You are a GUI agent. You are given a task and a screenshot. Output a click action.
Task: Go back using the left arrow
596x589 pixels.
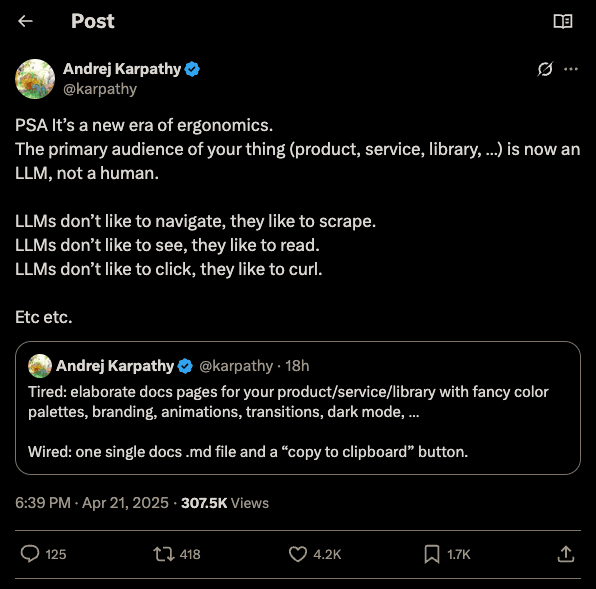tap(25, 21)
